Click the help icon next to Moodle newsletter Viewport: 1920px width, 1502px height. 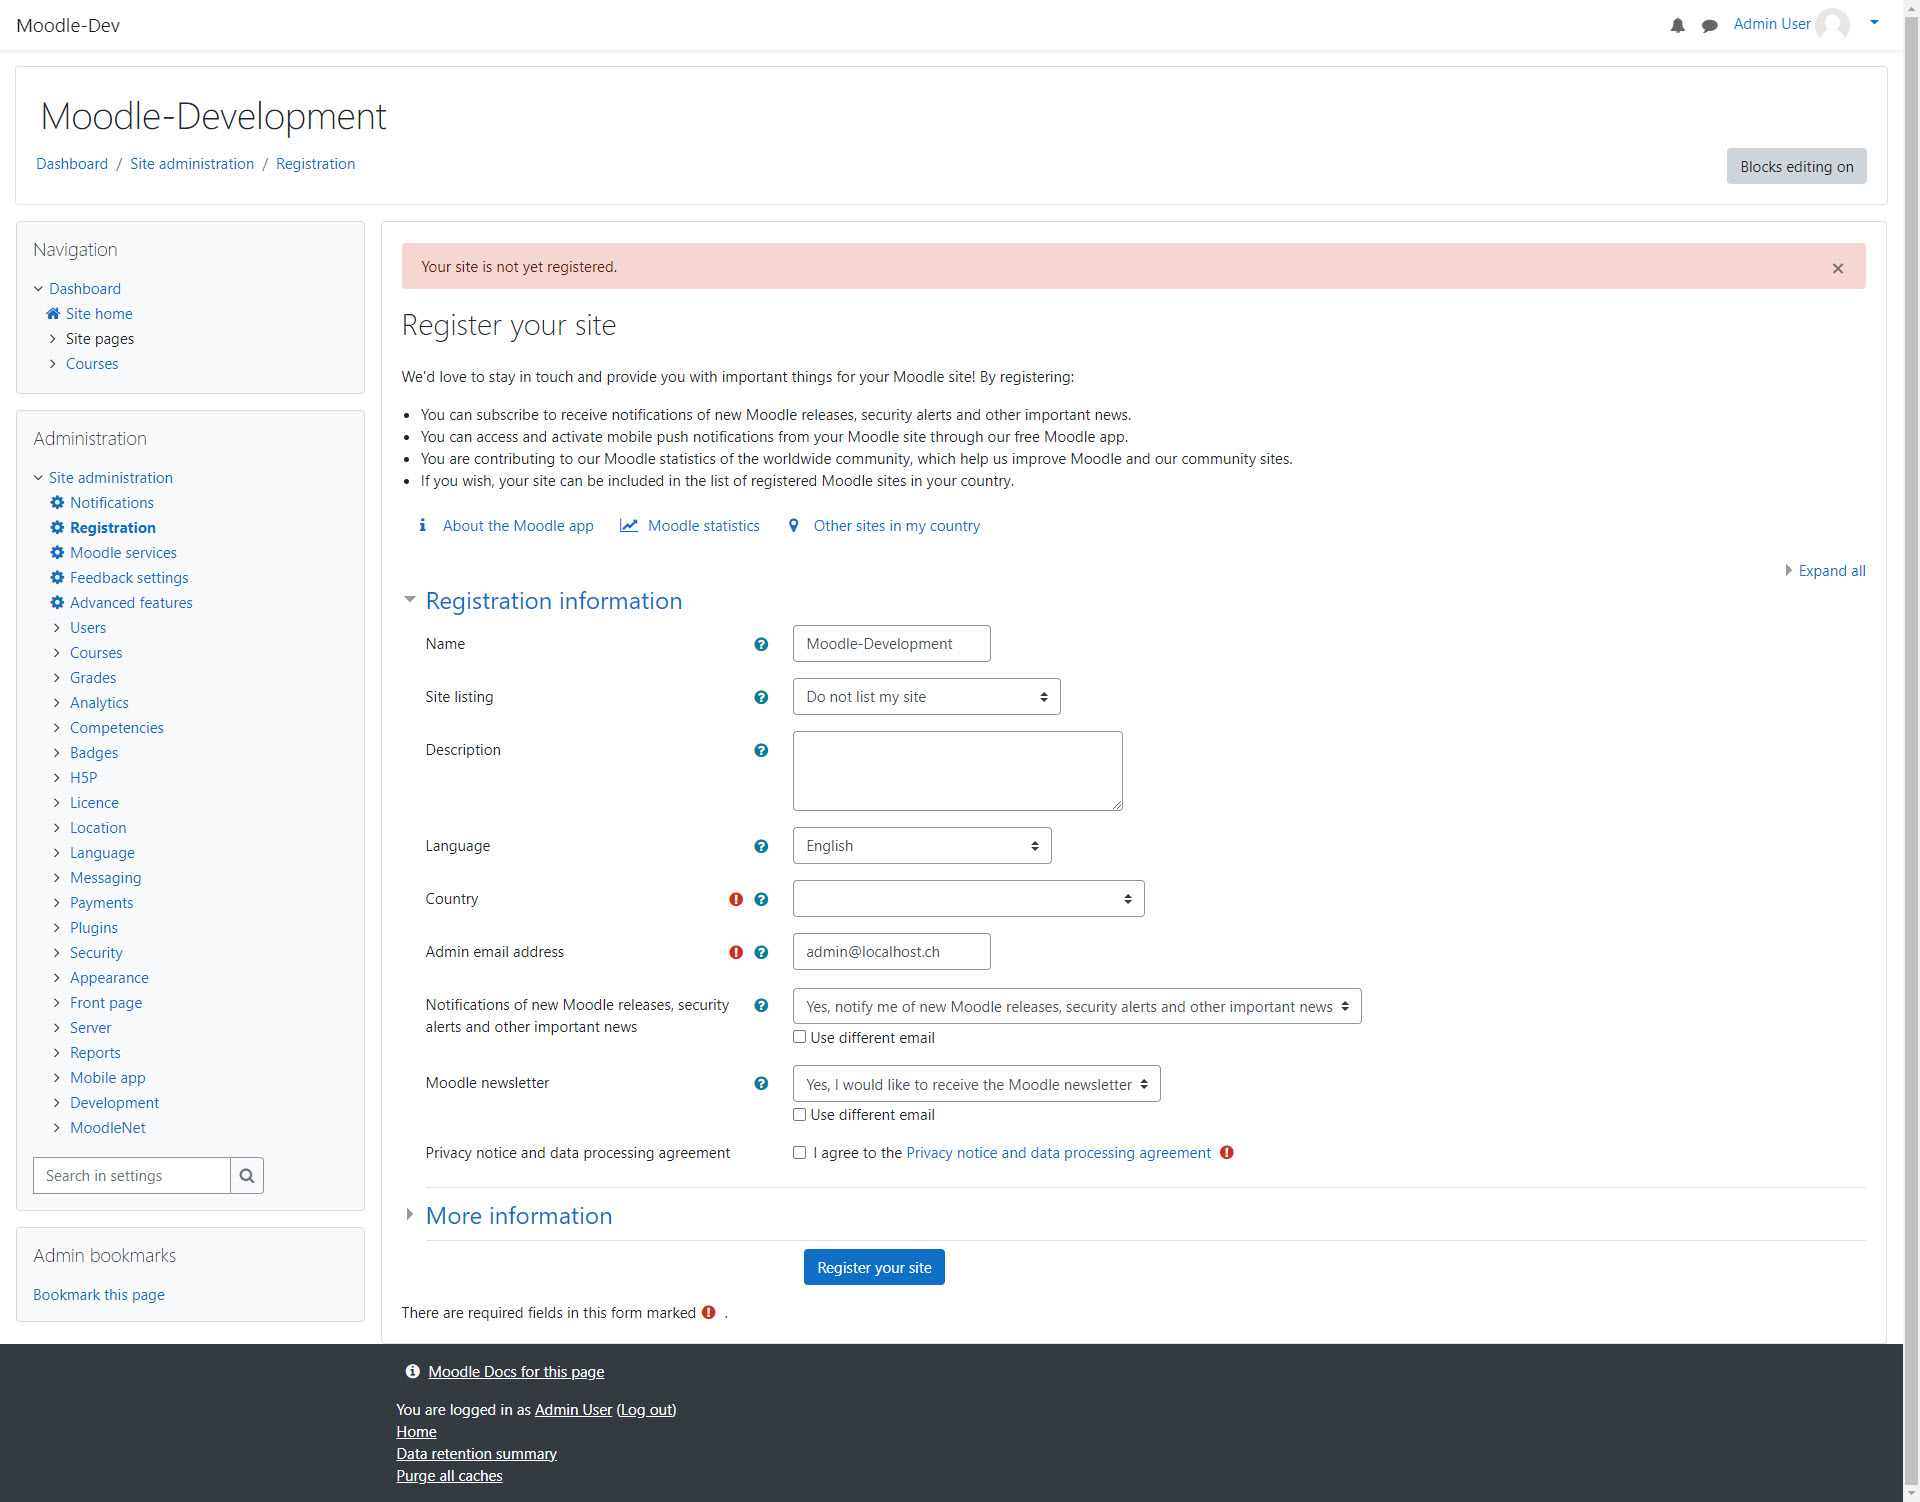click(761, 1084)
